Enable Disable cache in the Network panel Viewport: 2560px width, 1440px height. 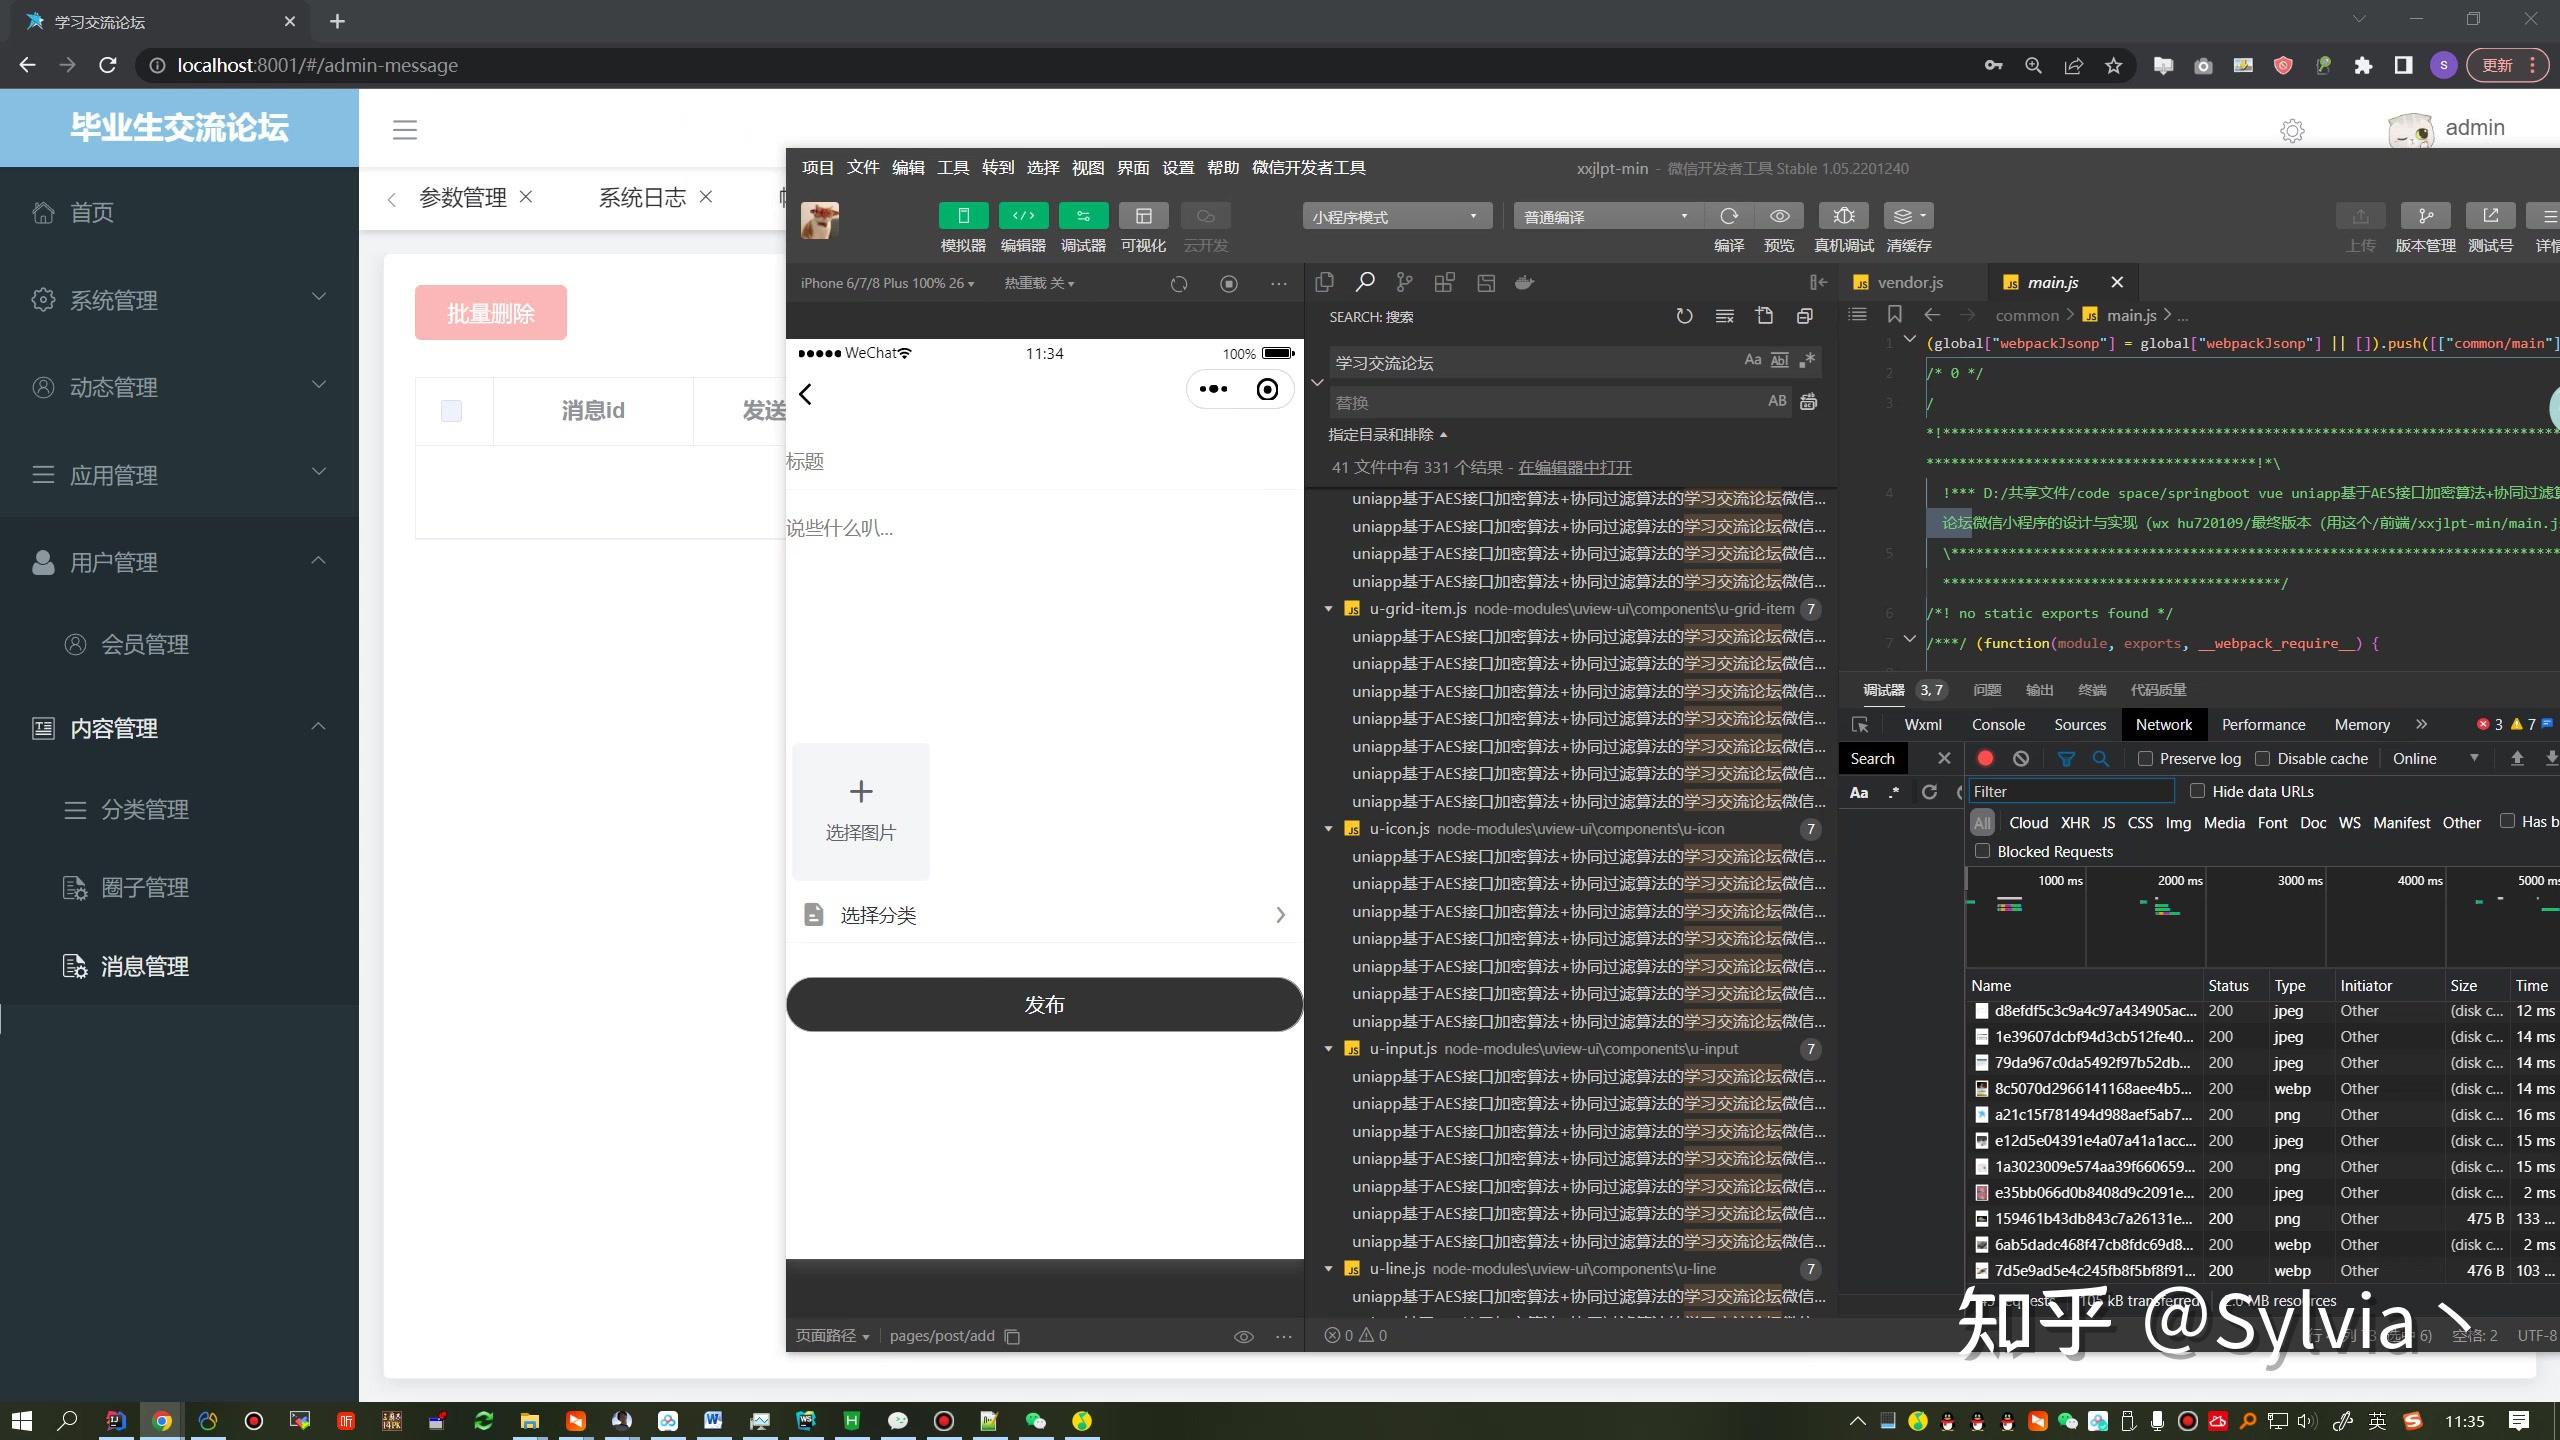point(2262,759)
